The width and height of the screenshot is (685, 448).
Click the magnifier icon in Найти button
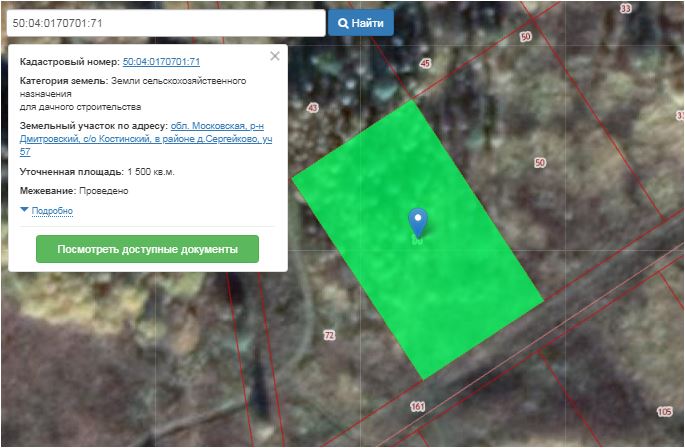343,23
